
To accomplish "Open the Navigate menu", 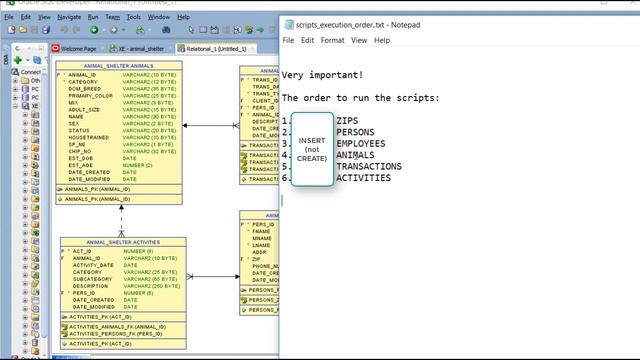I will point(69,17).
